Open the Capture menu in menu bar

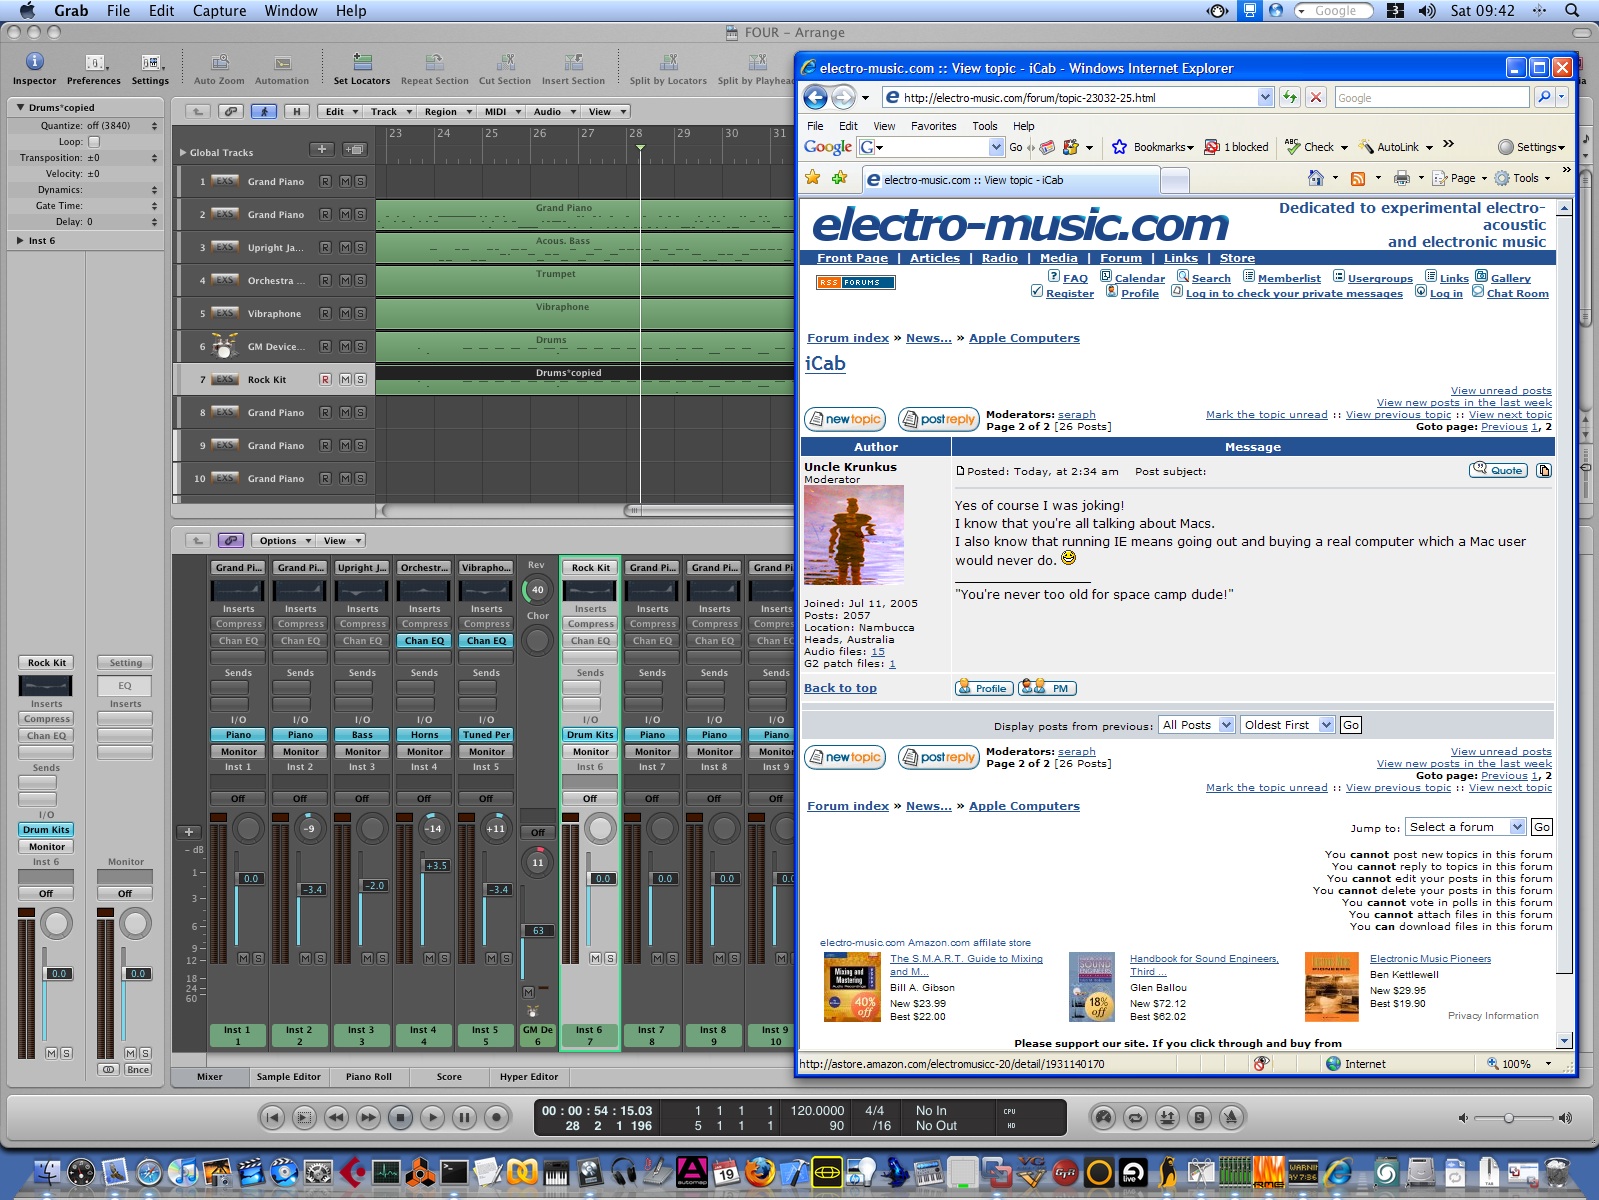[x=219, y=11]
